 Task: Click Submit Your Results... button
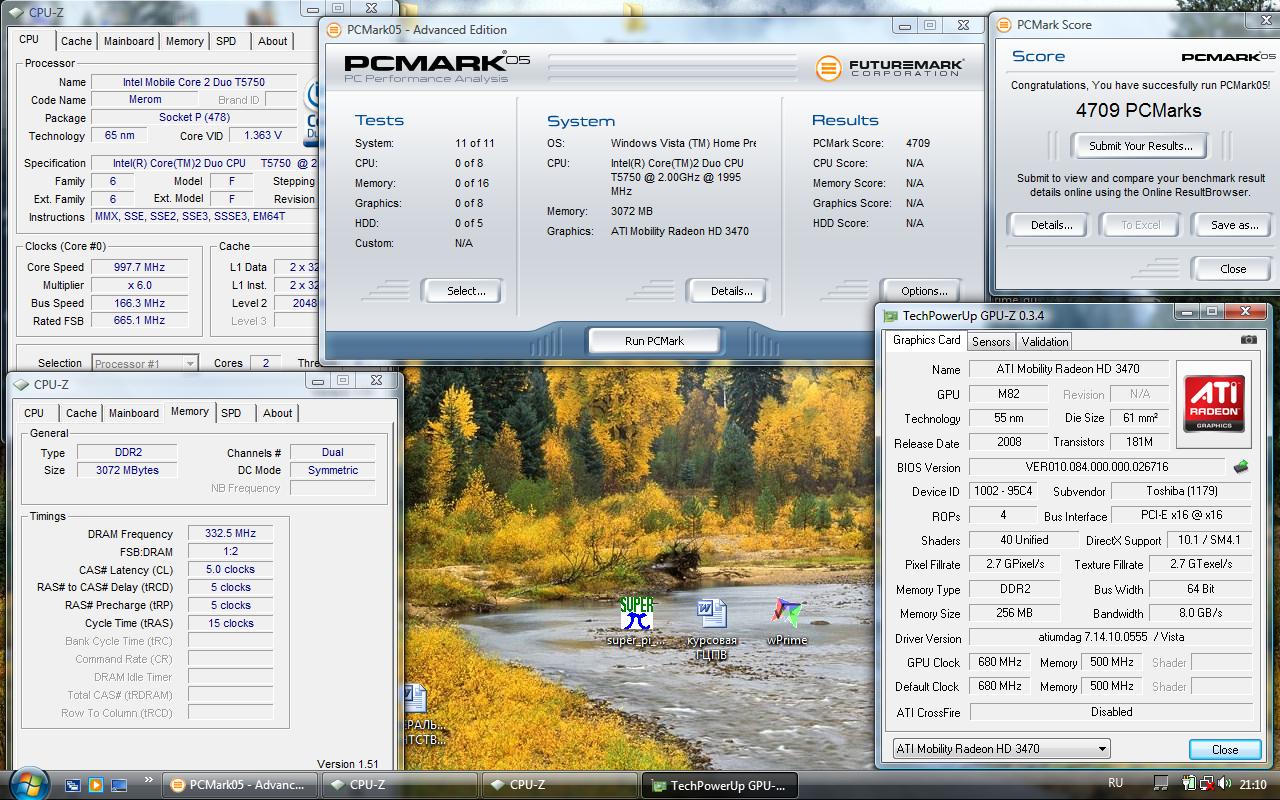tap(1140, 146)
